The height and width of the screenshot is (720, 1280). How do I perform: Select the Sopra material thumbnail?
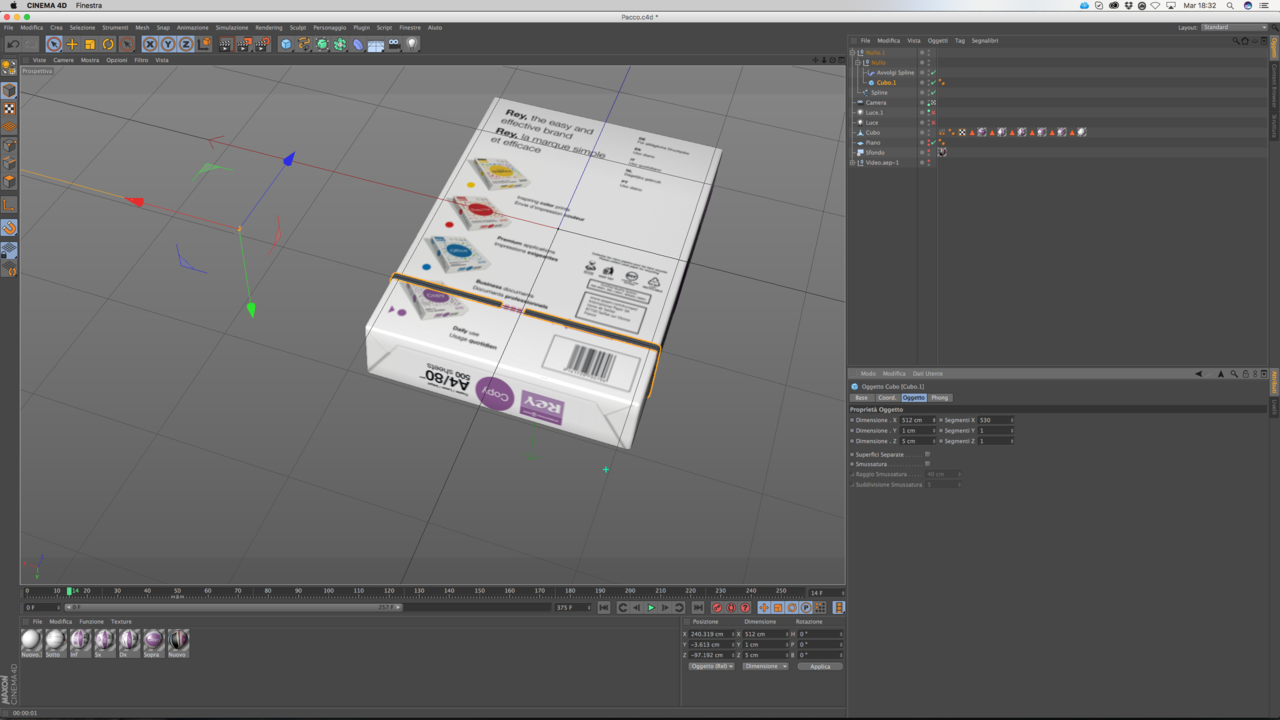click(x=153, y=642)
